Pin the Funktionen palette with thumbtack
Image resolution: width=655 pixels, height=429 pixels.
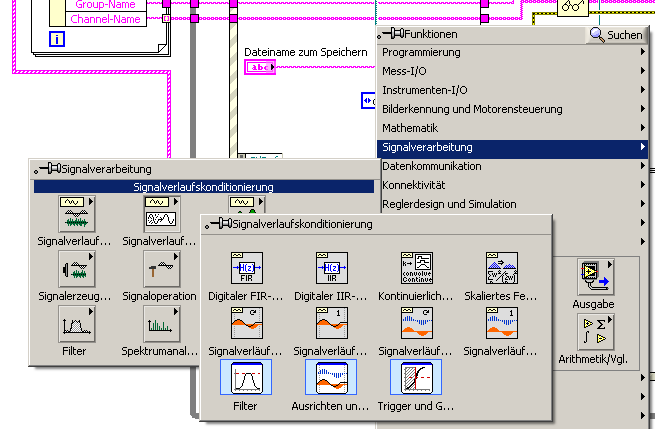pyautogui.click(x=391, y=33)
